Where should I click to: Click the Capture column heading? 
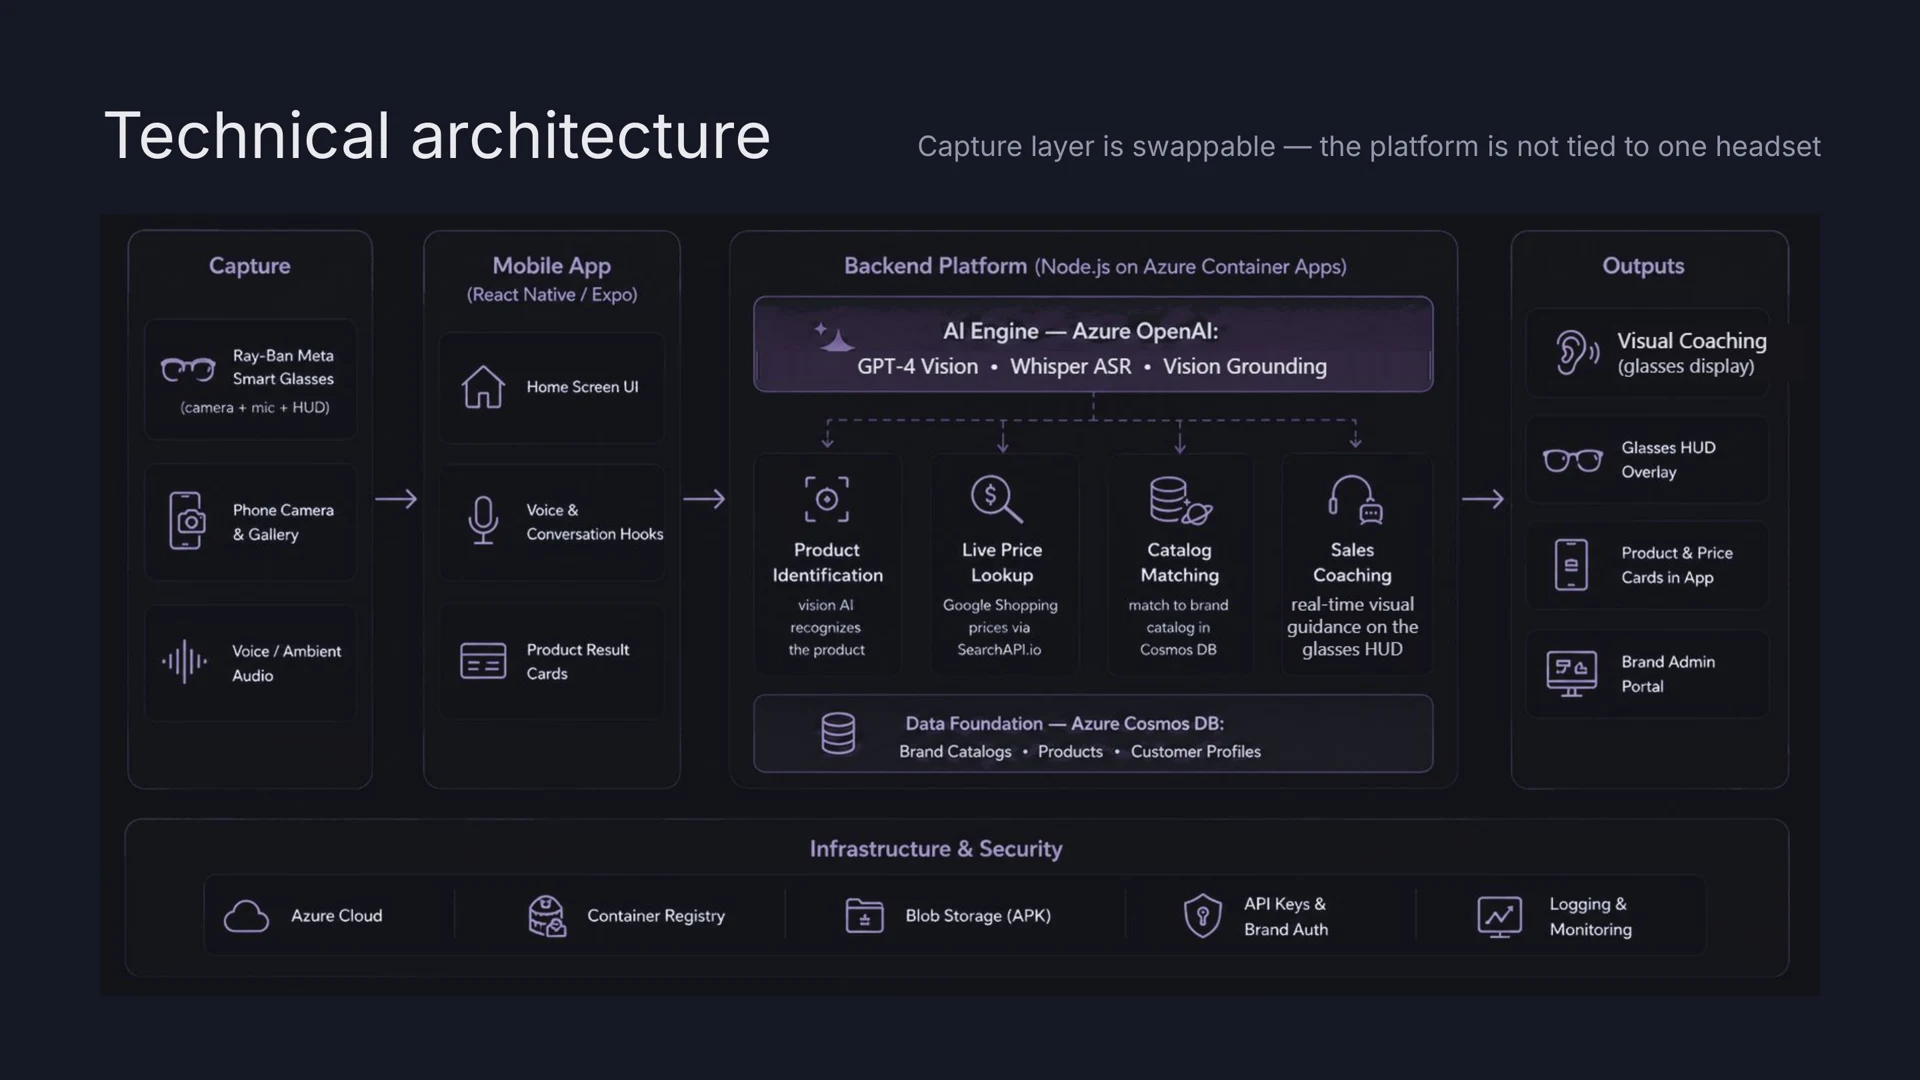249,266
